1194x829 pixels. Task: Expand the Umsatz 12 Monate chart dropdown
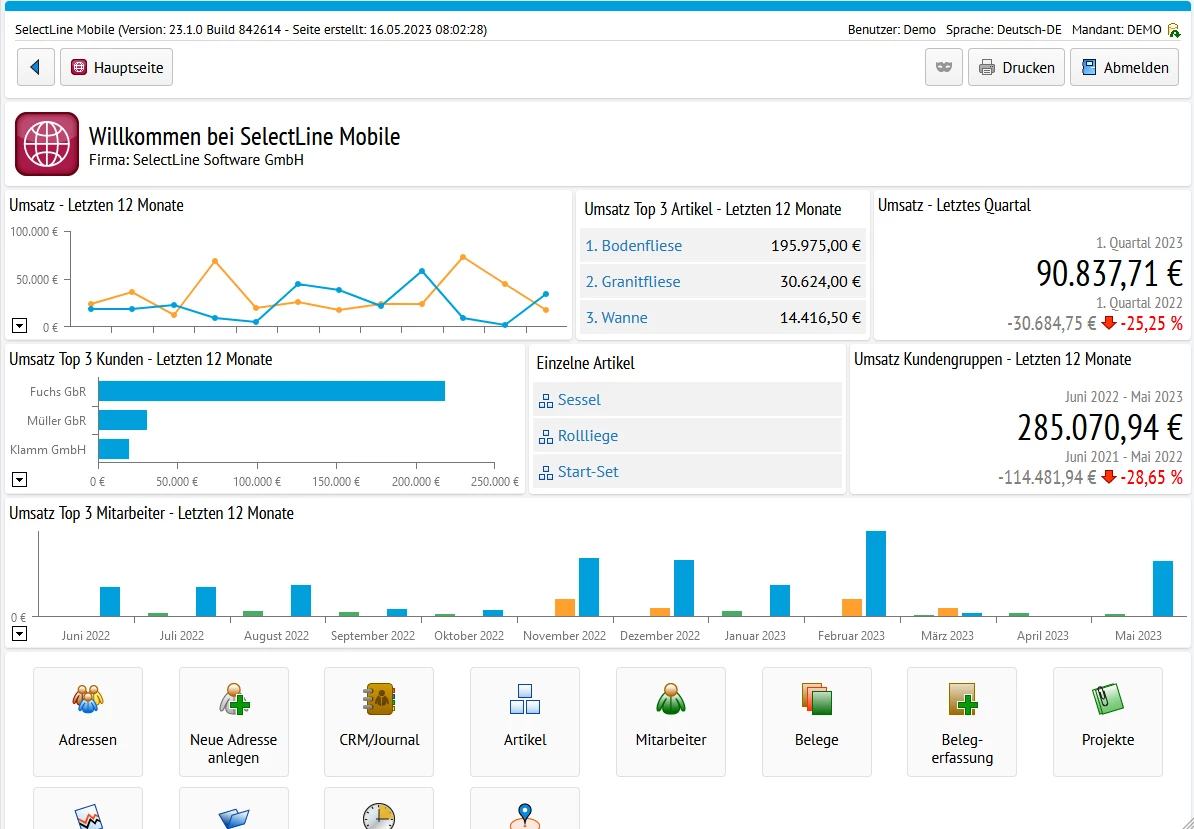(20, 326)
